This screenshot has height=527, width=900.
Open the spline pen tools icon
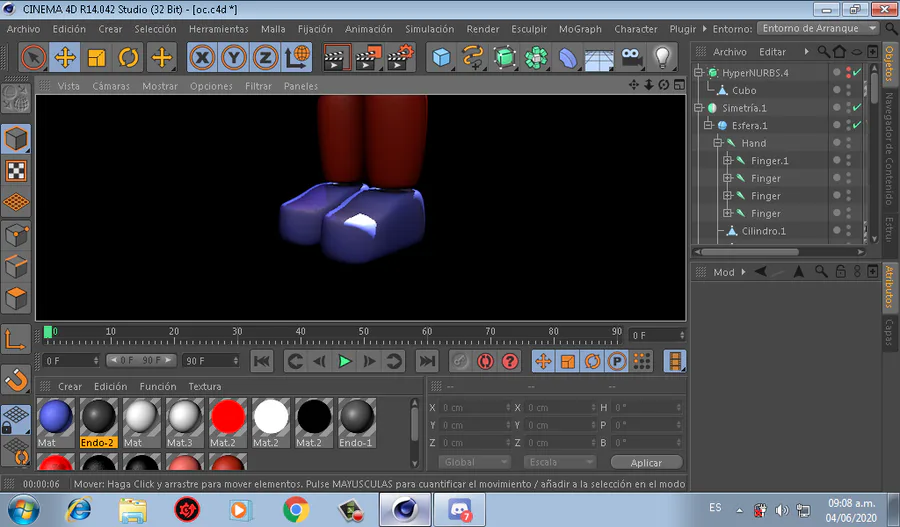pos(472,57)
